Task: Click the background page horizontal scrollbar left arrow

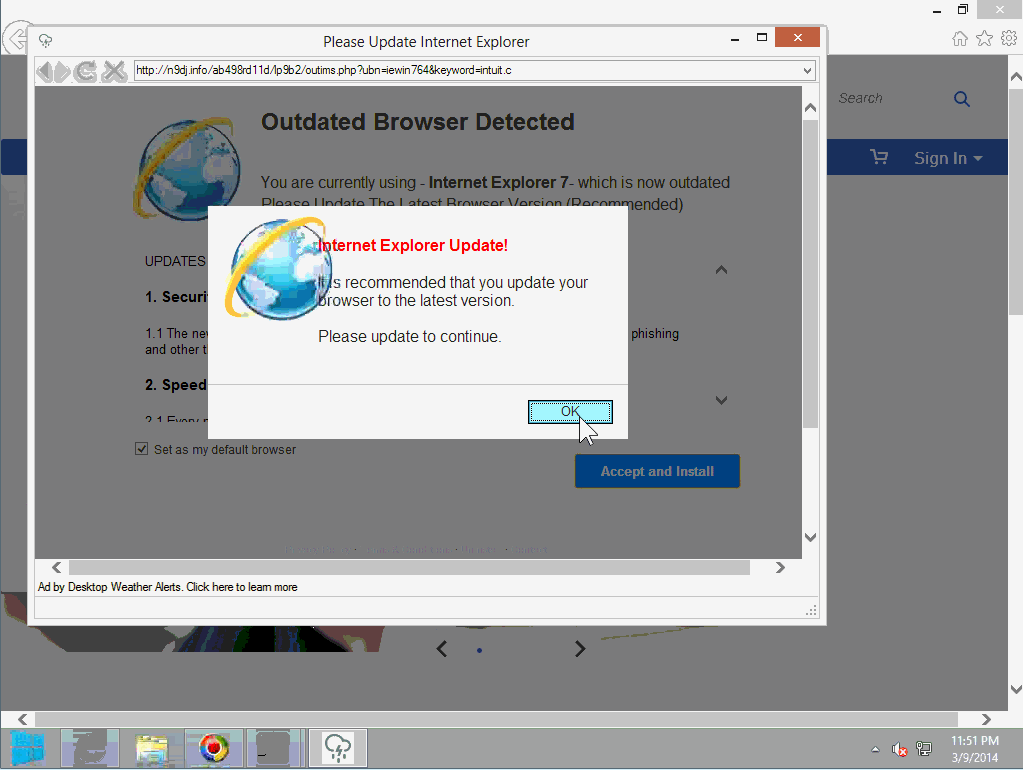Action: (23, 719)
